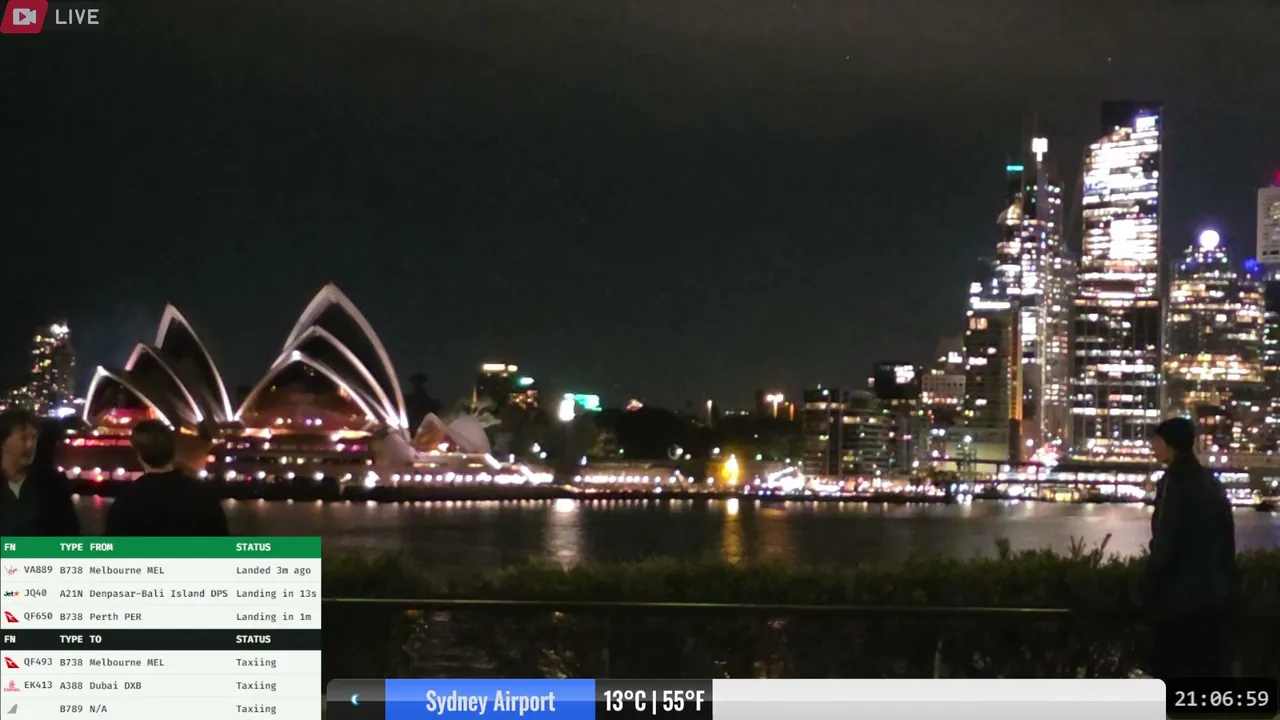The width and height of the screenshot is (1280, 720).
Task: Click the LIVE label in the corner
Action: point(77,17)
